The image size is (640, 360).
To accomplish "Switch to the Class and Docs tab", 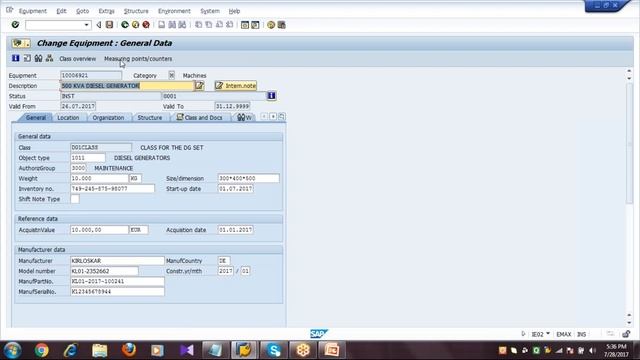I will tap(200, 118).
